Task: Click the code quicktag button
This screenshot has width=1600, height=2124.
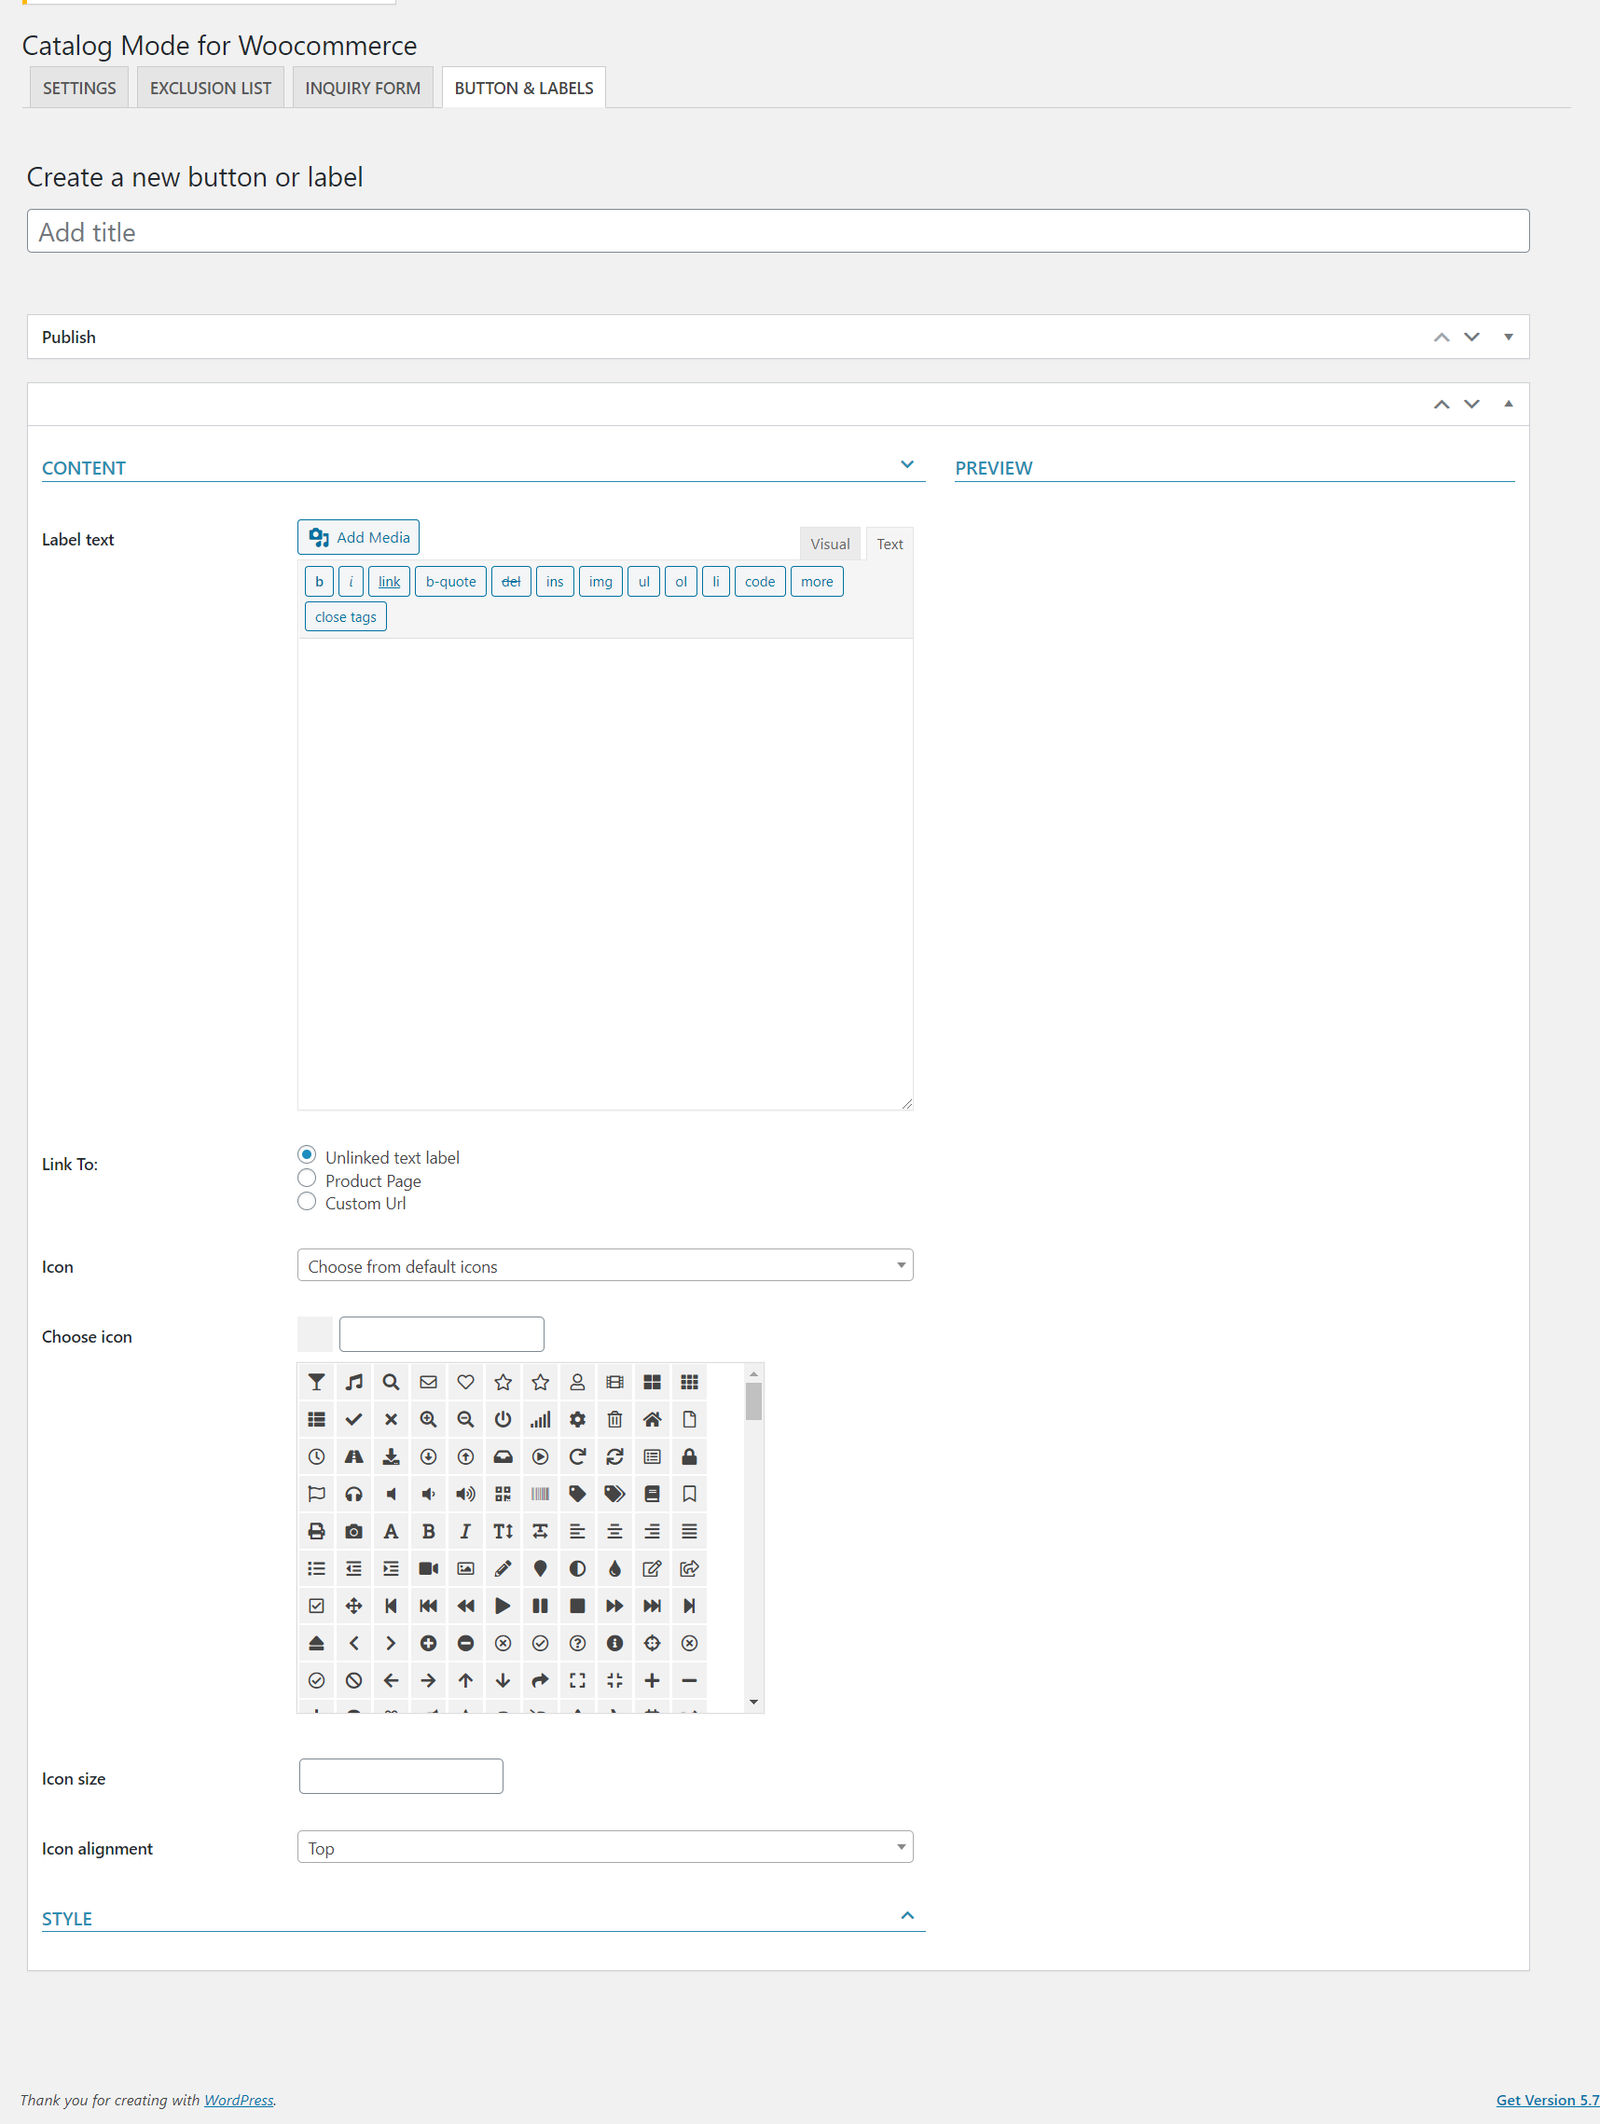Action: [760, 582]
